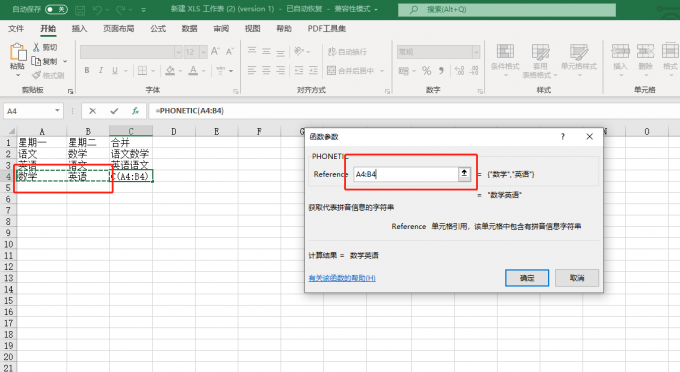
Task: Click the Percent Style icon
Action: coord(427,71)
